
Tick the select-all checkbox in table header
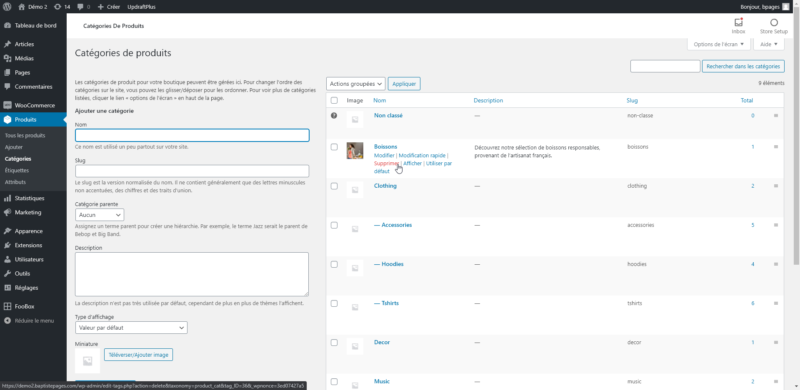pyautogui.click(x=334, y=101)
